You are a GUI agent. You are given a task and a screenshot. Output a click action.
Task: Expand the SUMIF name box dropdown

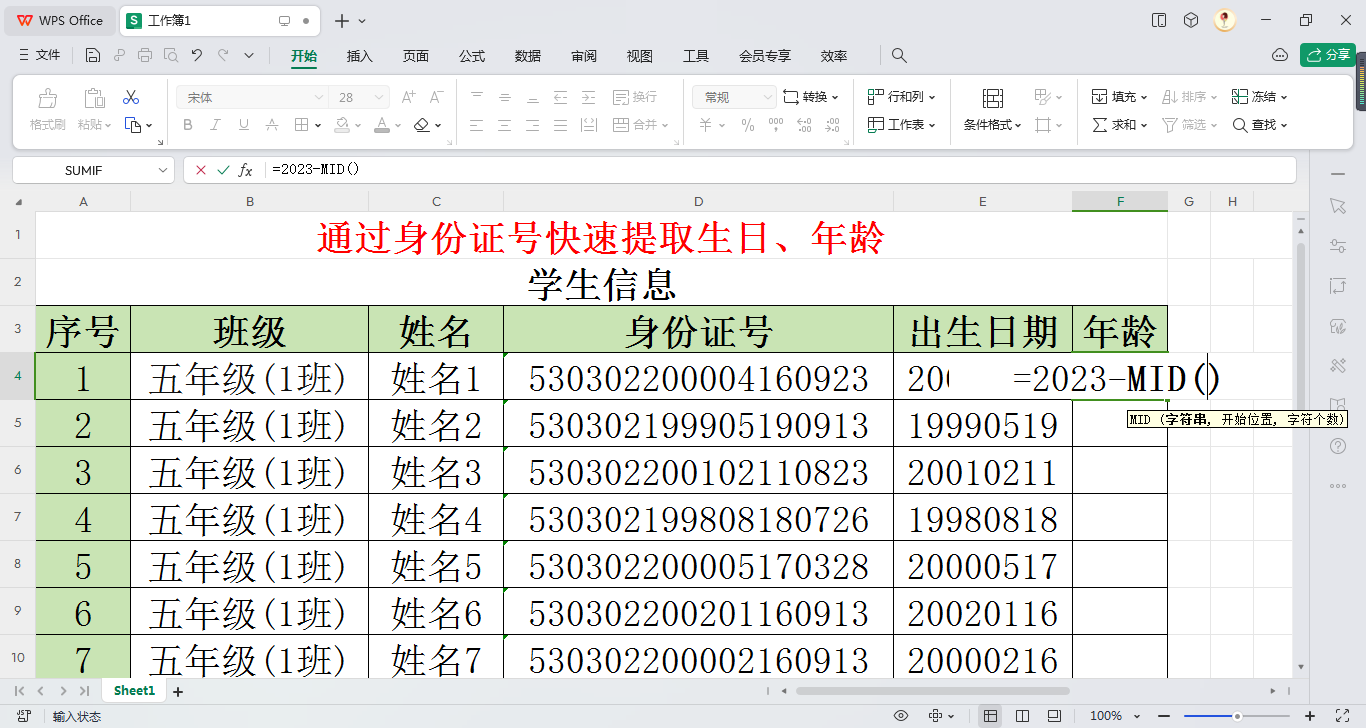coord(164,171)
